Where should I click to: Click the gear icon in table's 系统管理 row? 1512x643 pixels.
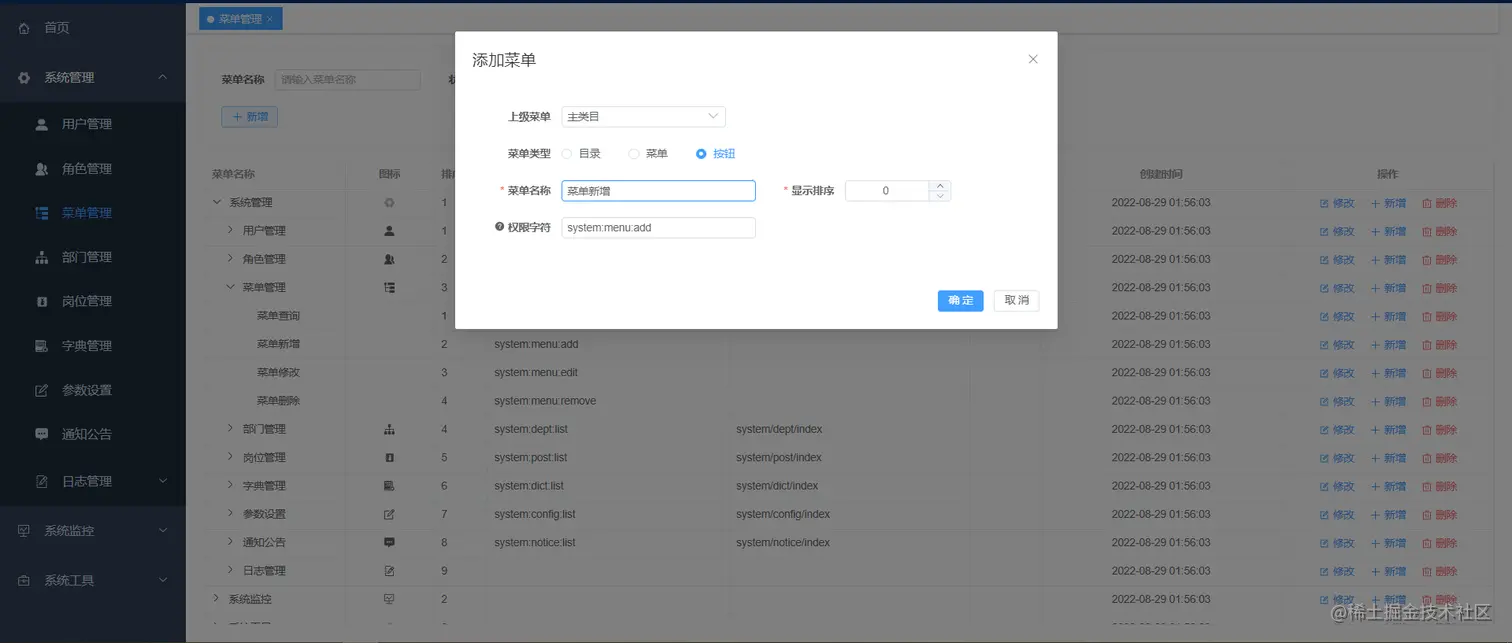(390, 203)
